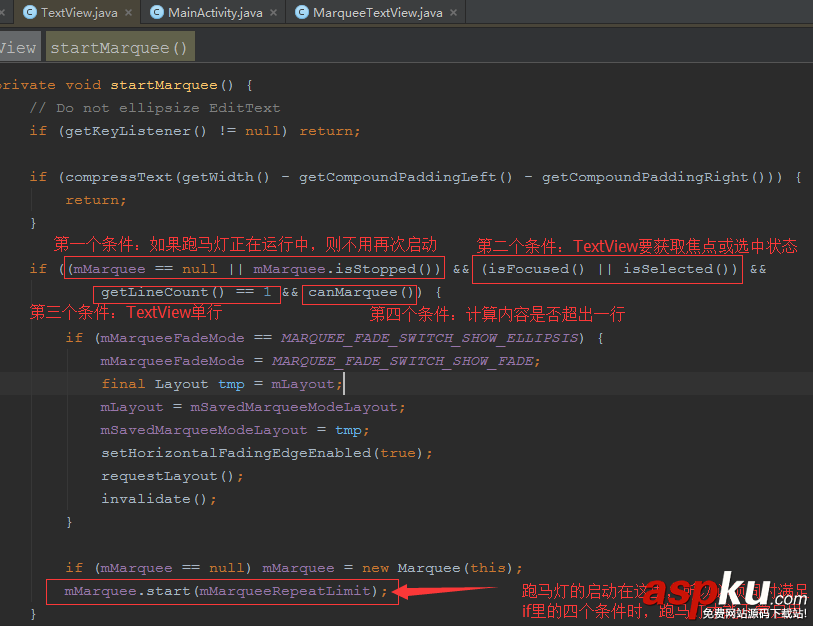Click mMarquee.isStopped() expression
This screenshot has height=626, width=813.
point(342,269)
